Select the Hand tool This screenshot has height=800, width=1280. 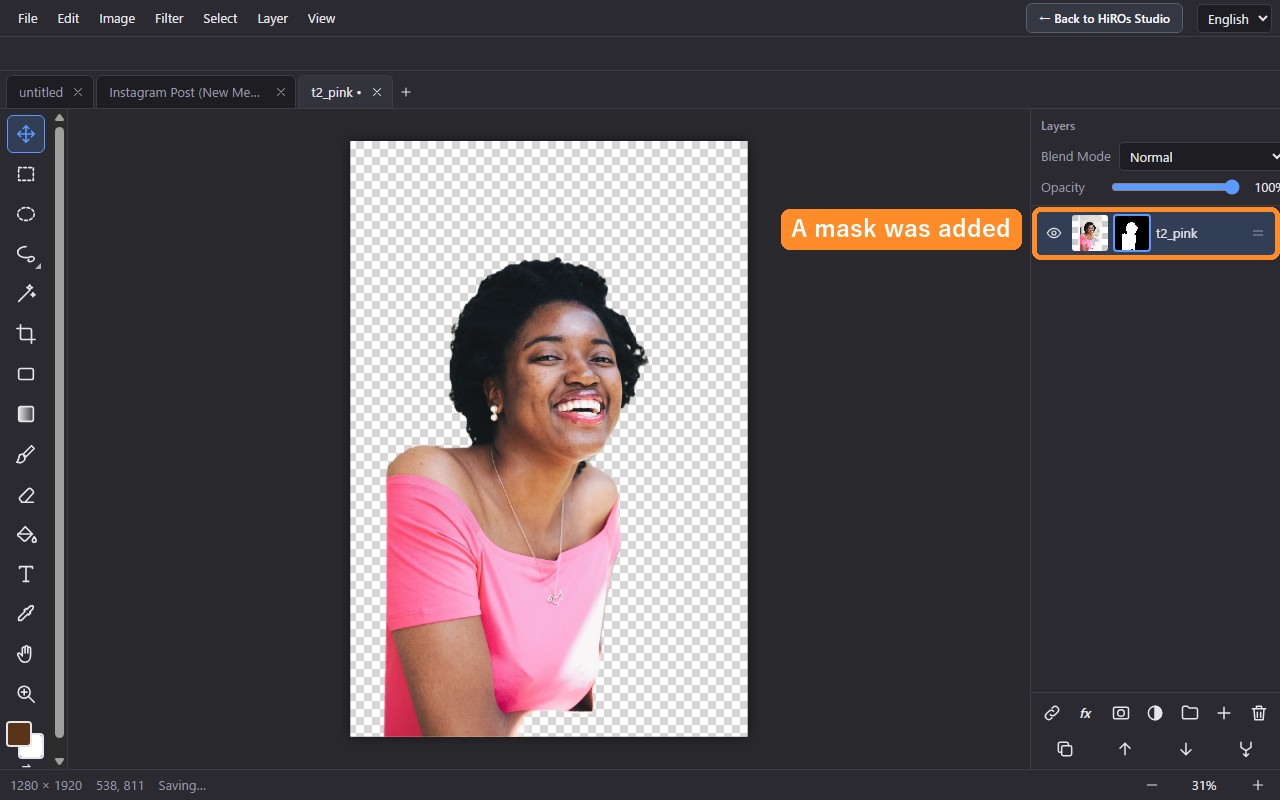point(26,654)
